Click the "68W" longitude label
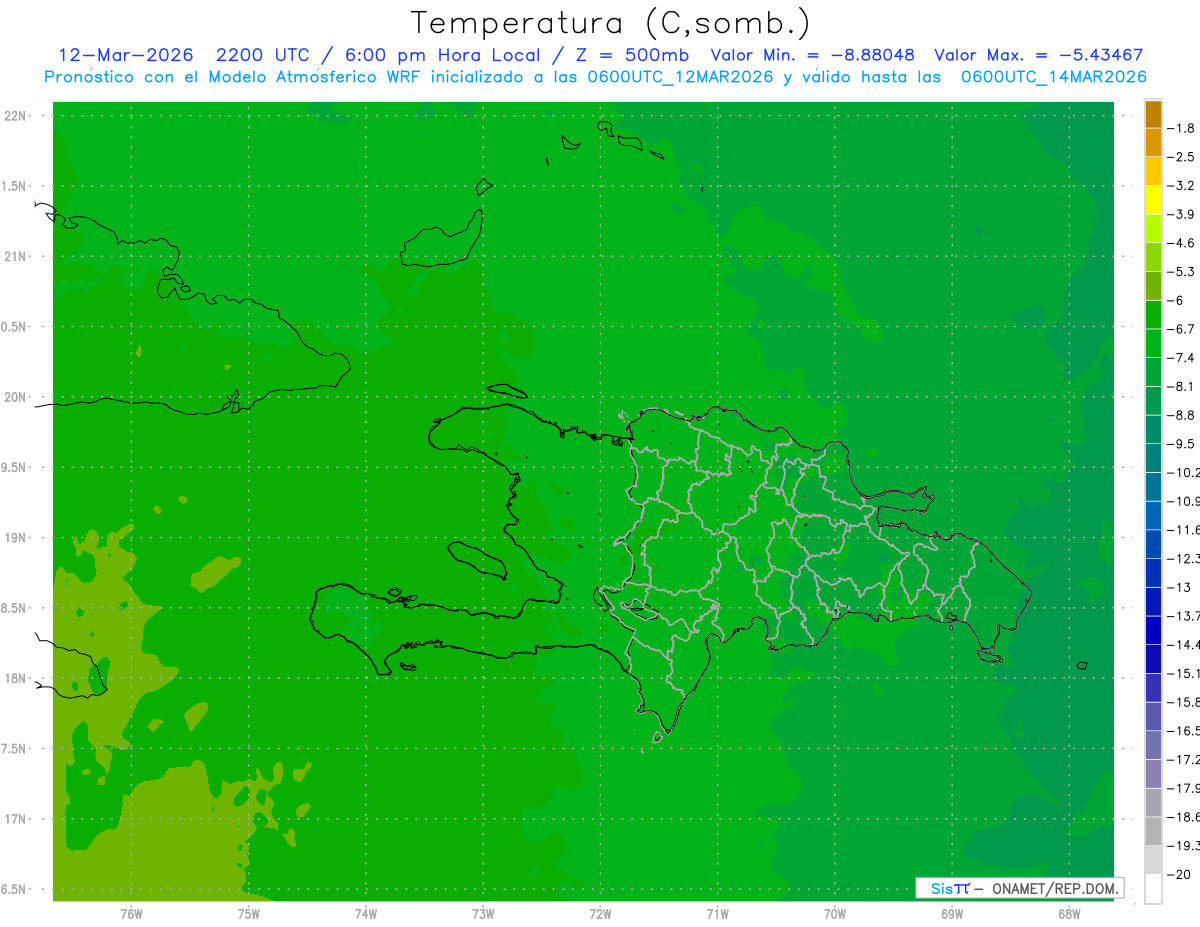Screen dimensions: 1200x927 (1068, 914)
